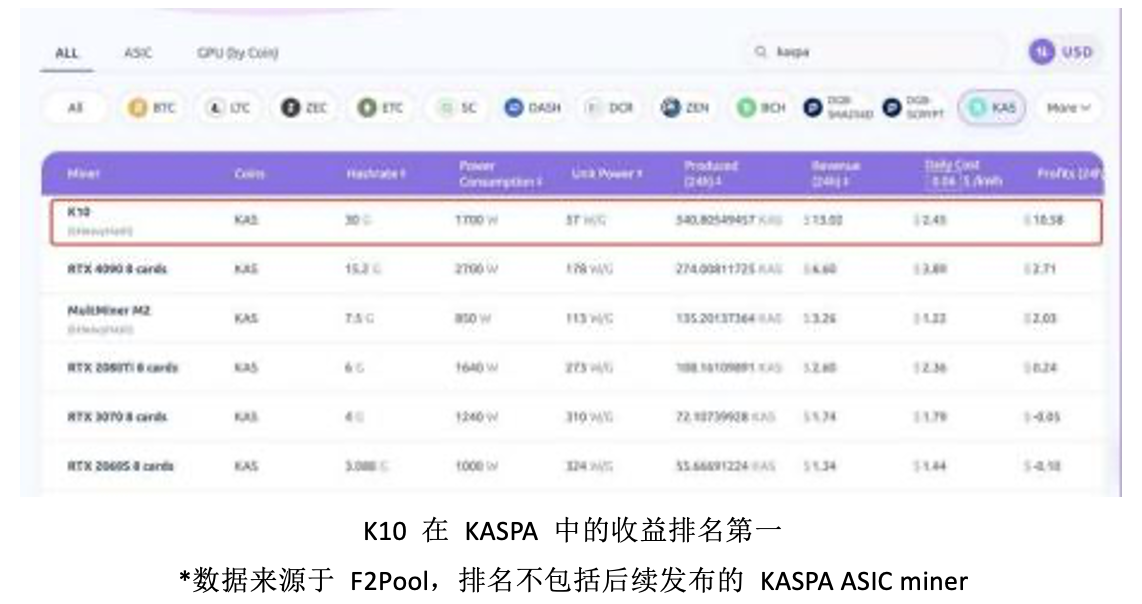Toggle the DGB SHA256D filter

pyautogui.click(x=837, y=108)
